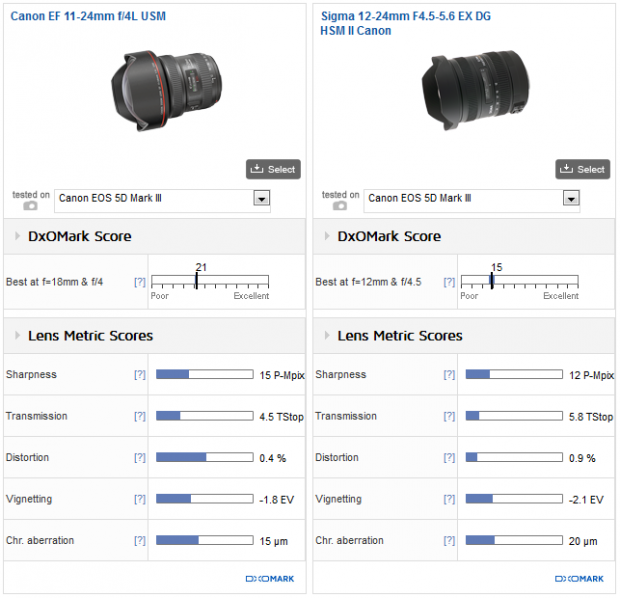
Task: Open the help [?] beside Canon Chr. aberration
Action: pyautogui.click(x=140, y=540)
